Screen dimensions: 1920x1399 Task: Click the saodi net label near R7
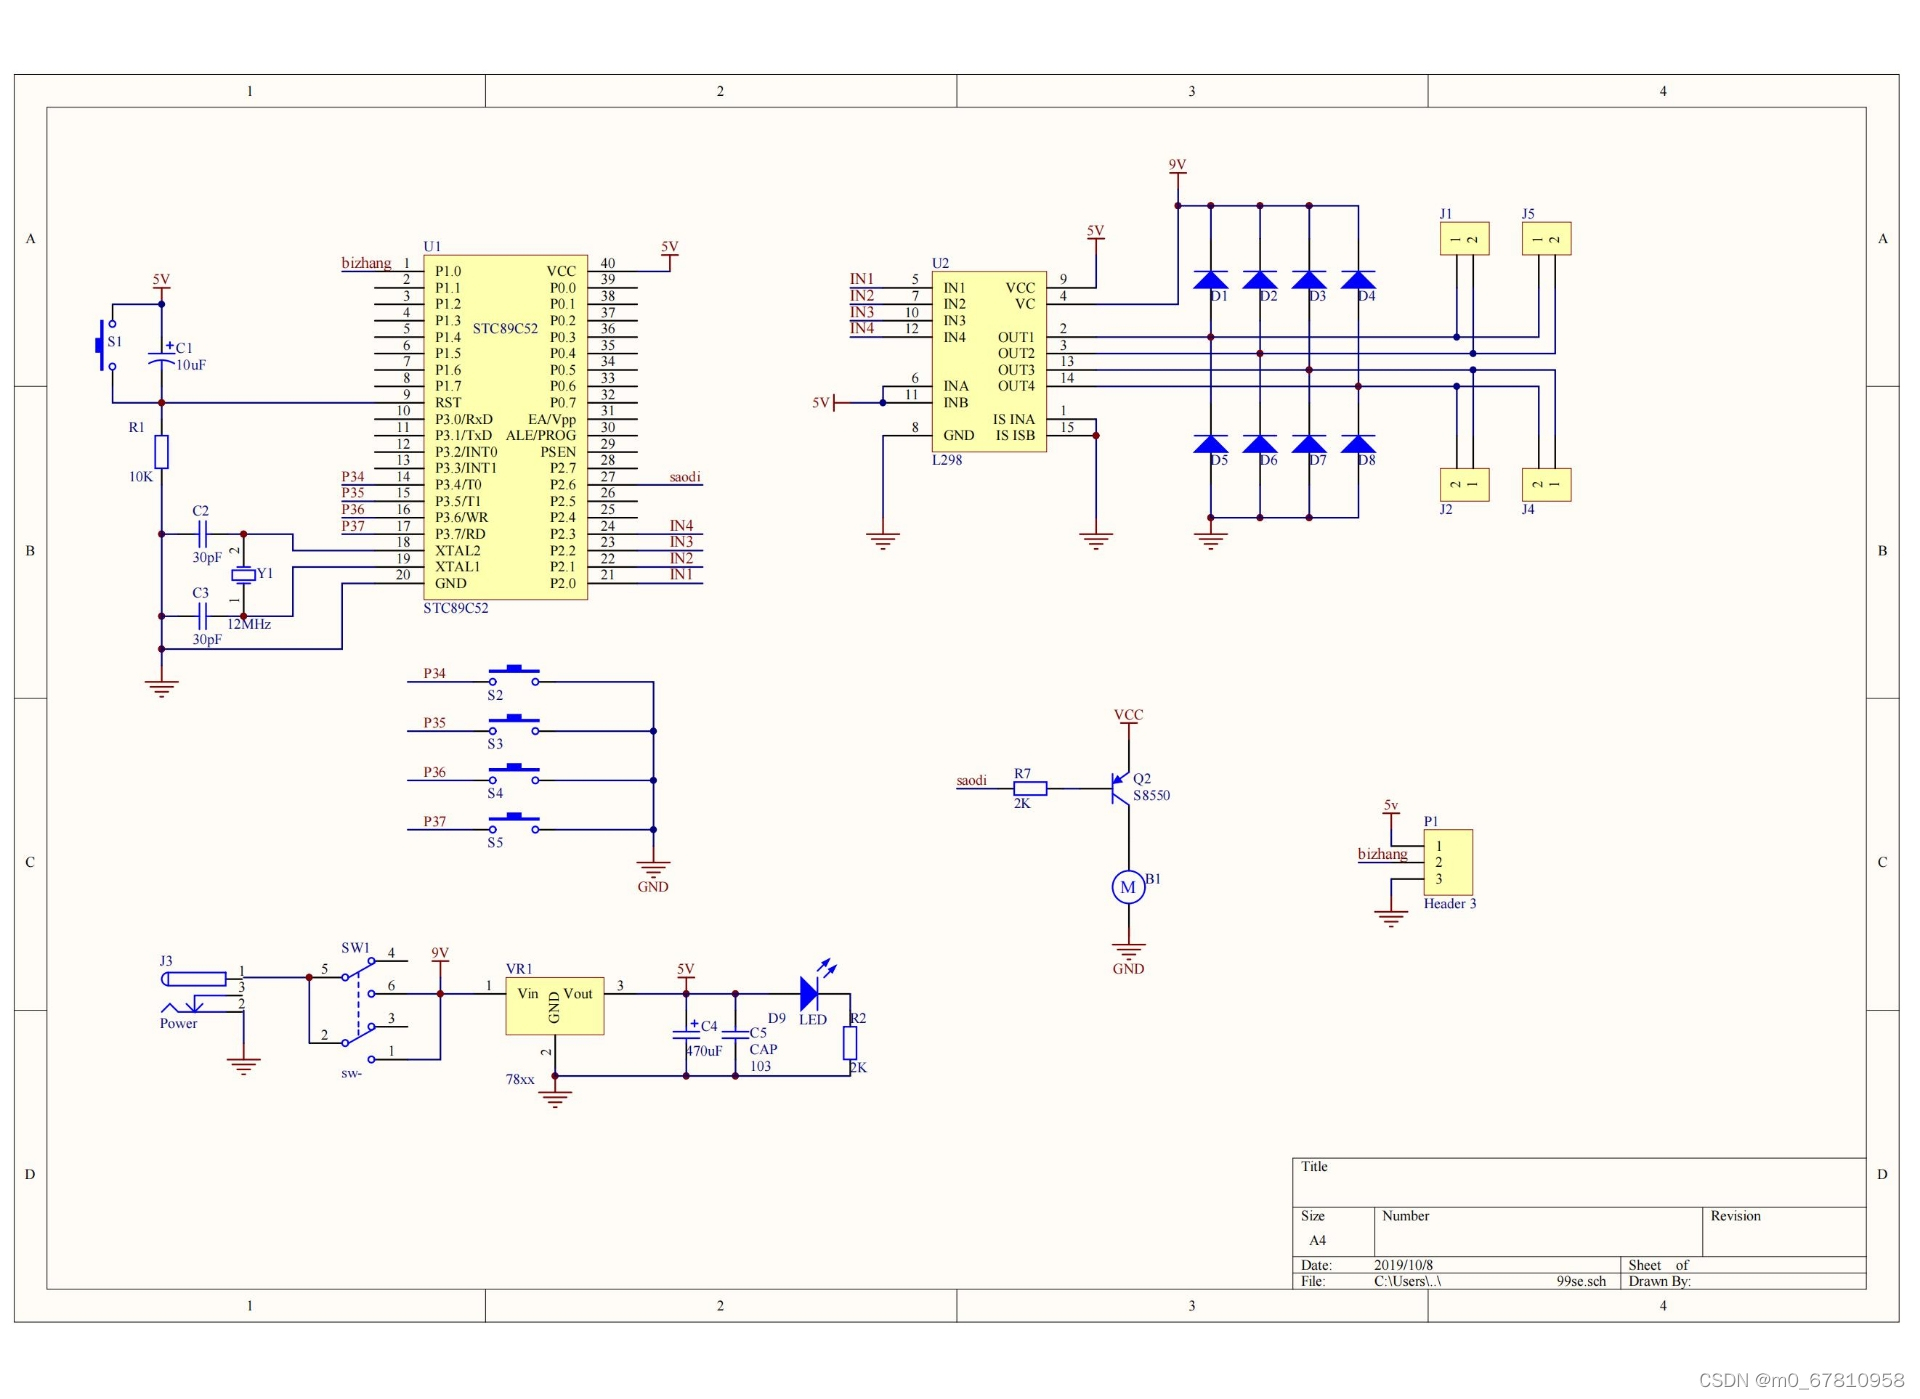pos(971,780)
